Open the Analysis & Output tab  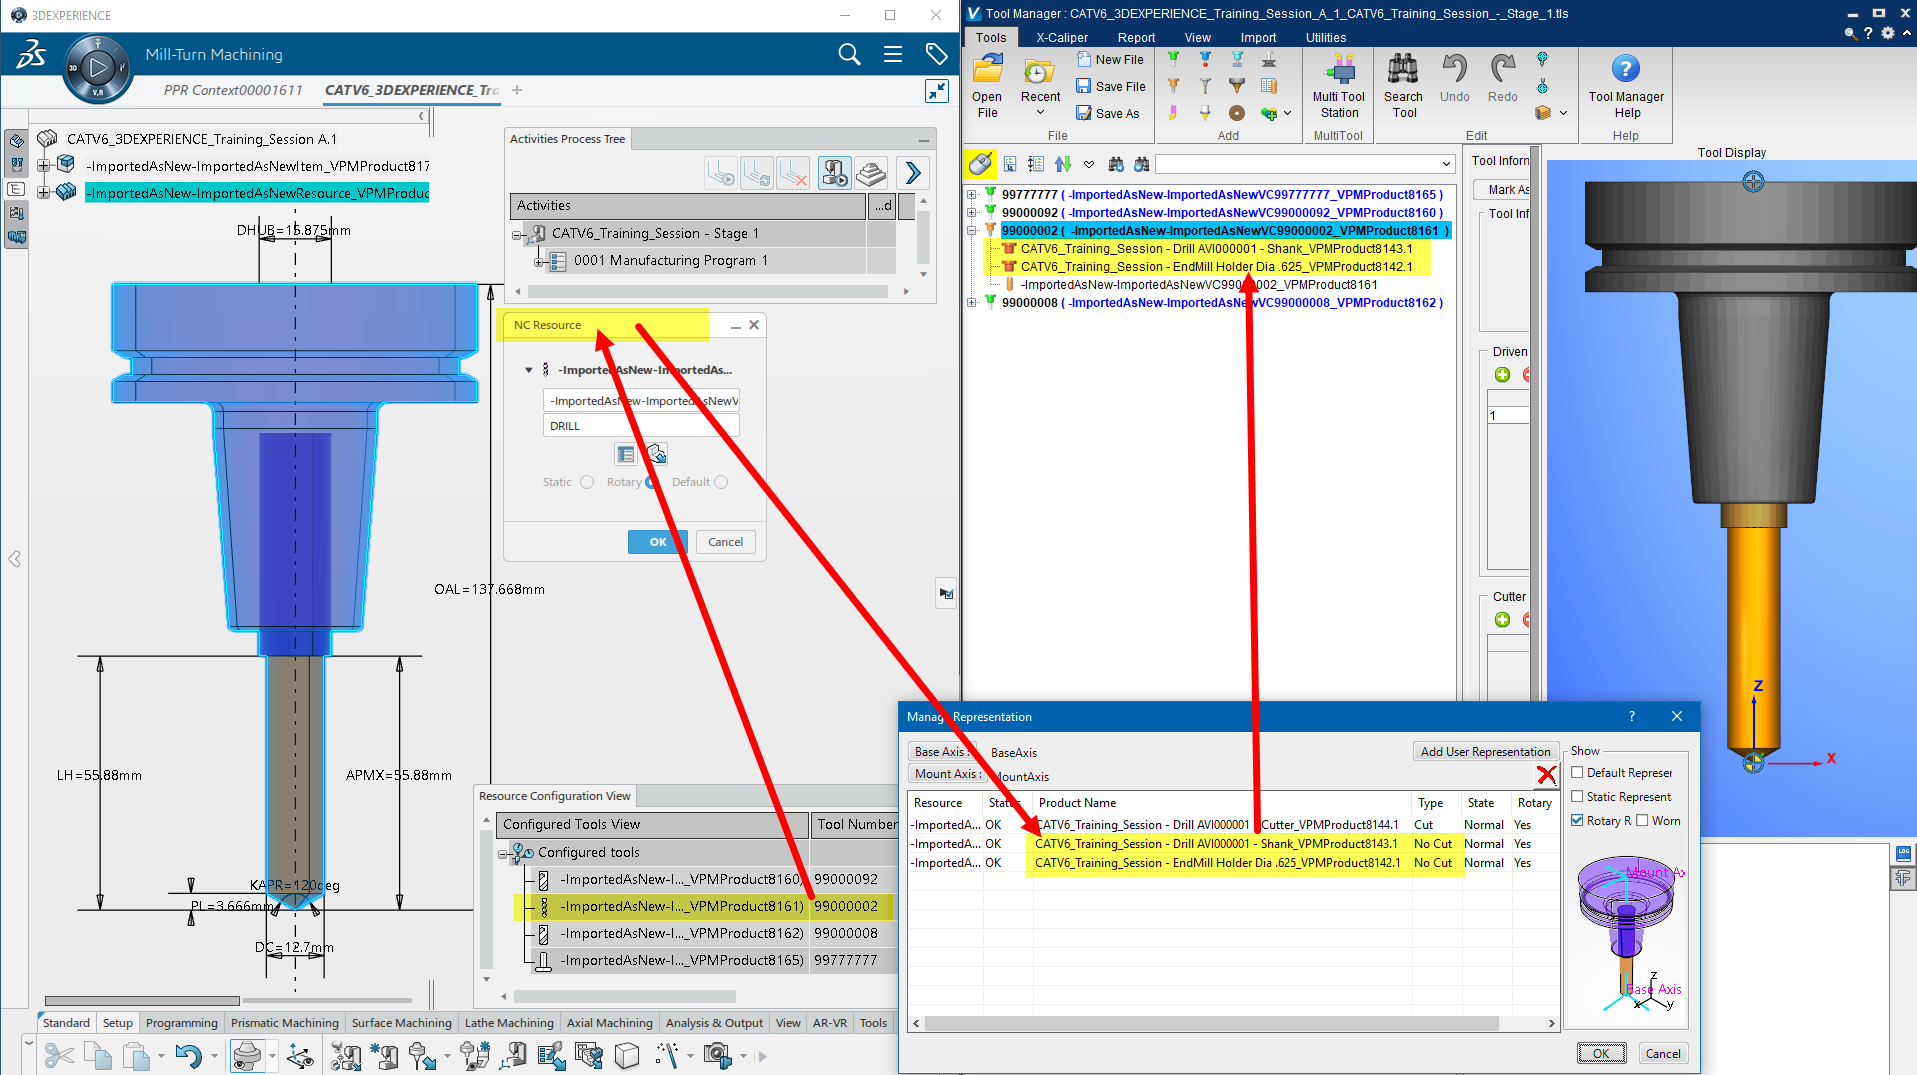click(x=714, y=1023)
